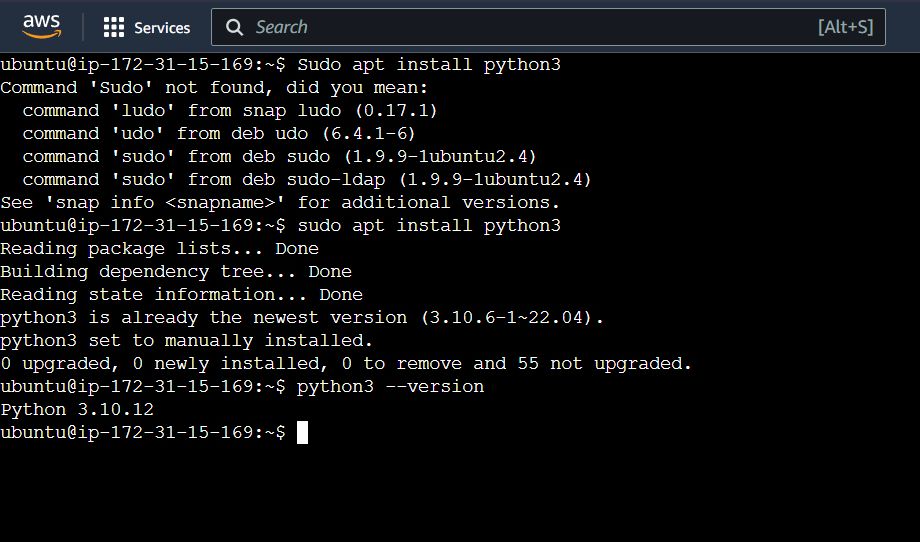Select the 'udo' from deb suggestion line
The image size is (920, 542).
click(219, 133)
